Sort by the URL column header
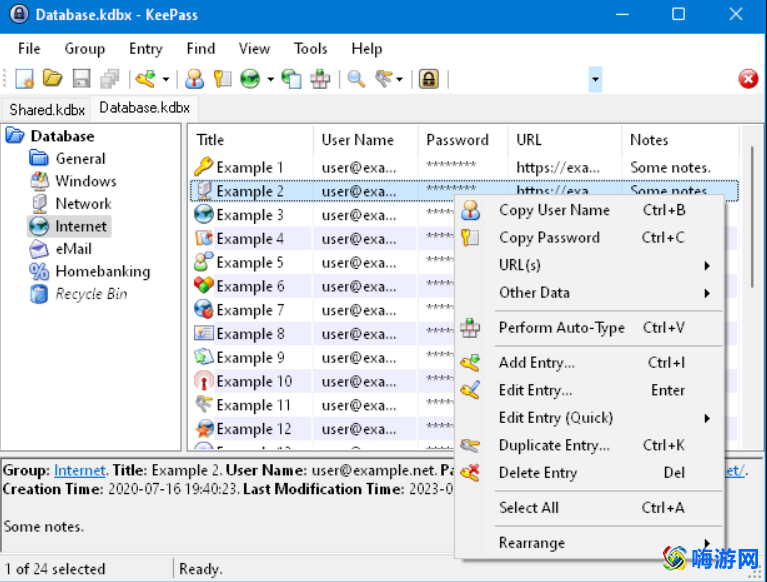 point(565,140)
